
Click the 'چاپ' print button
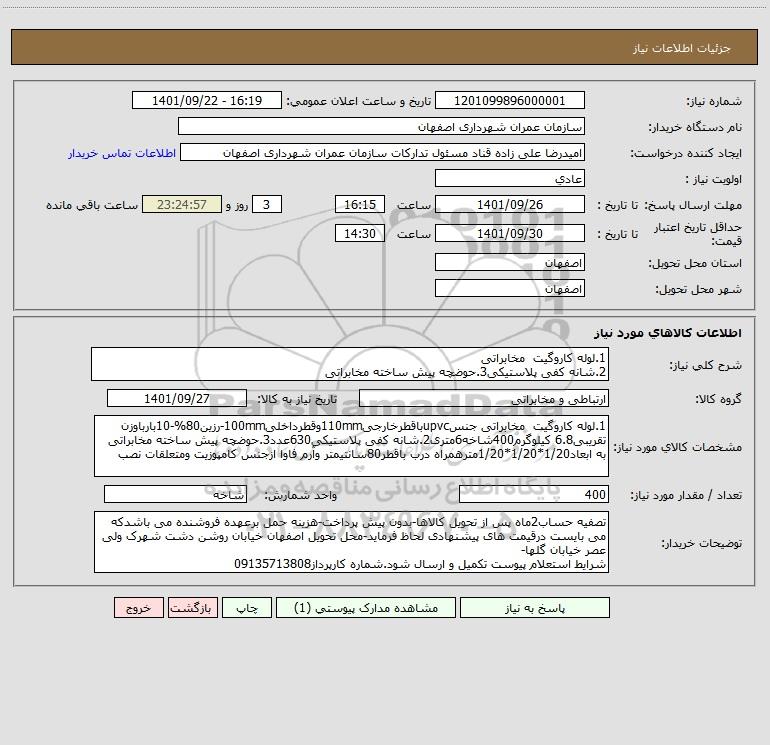(x=247, y=607)
